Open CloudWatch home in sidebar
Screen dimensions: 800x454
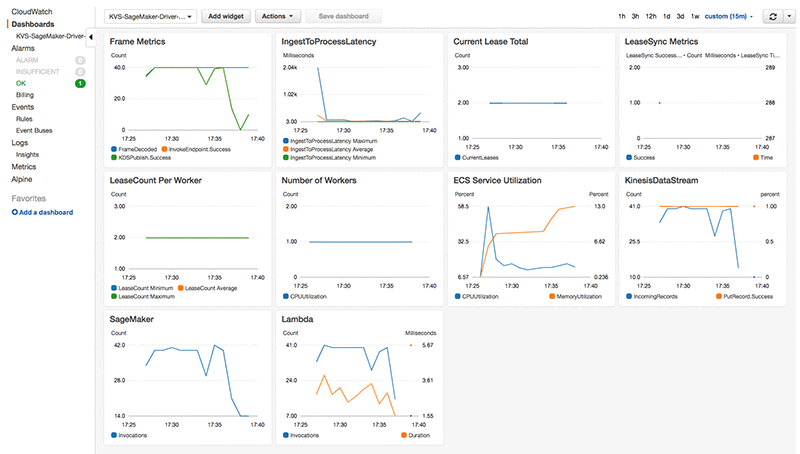click(32, 12)
